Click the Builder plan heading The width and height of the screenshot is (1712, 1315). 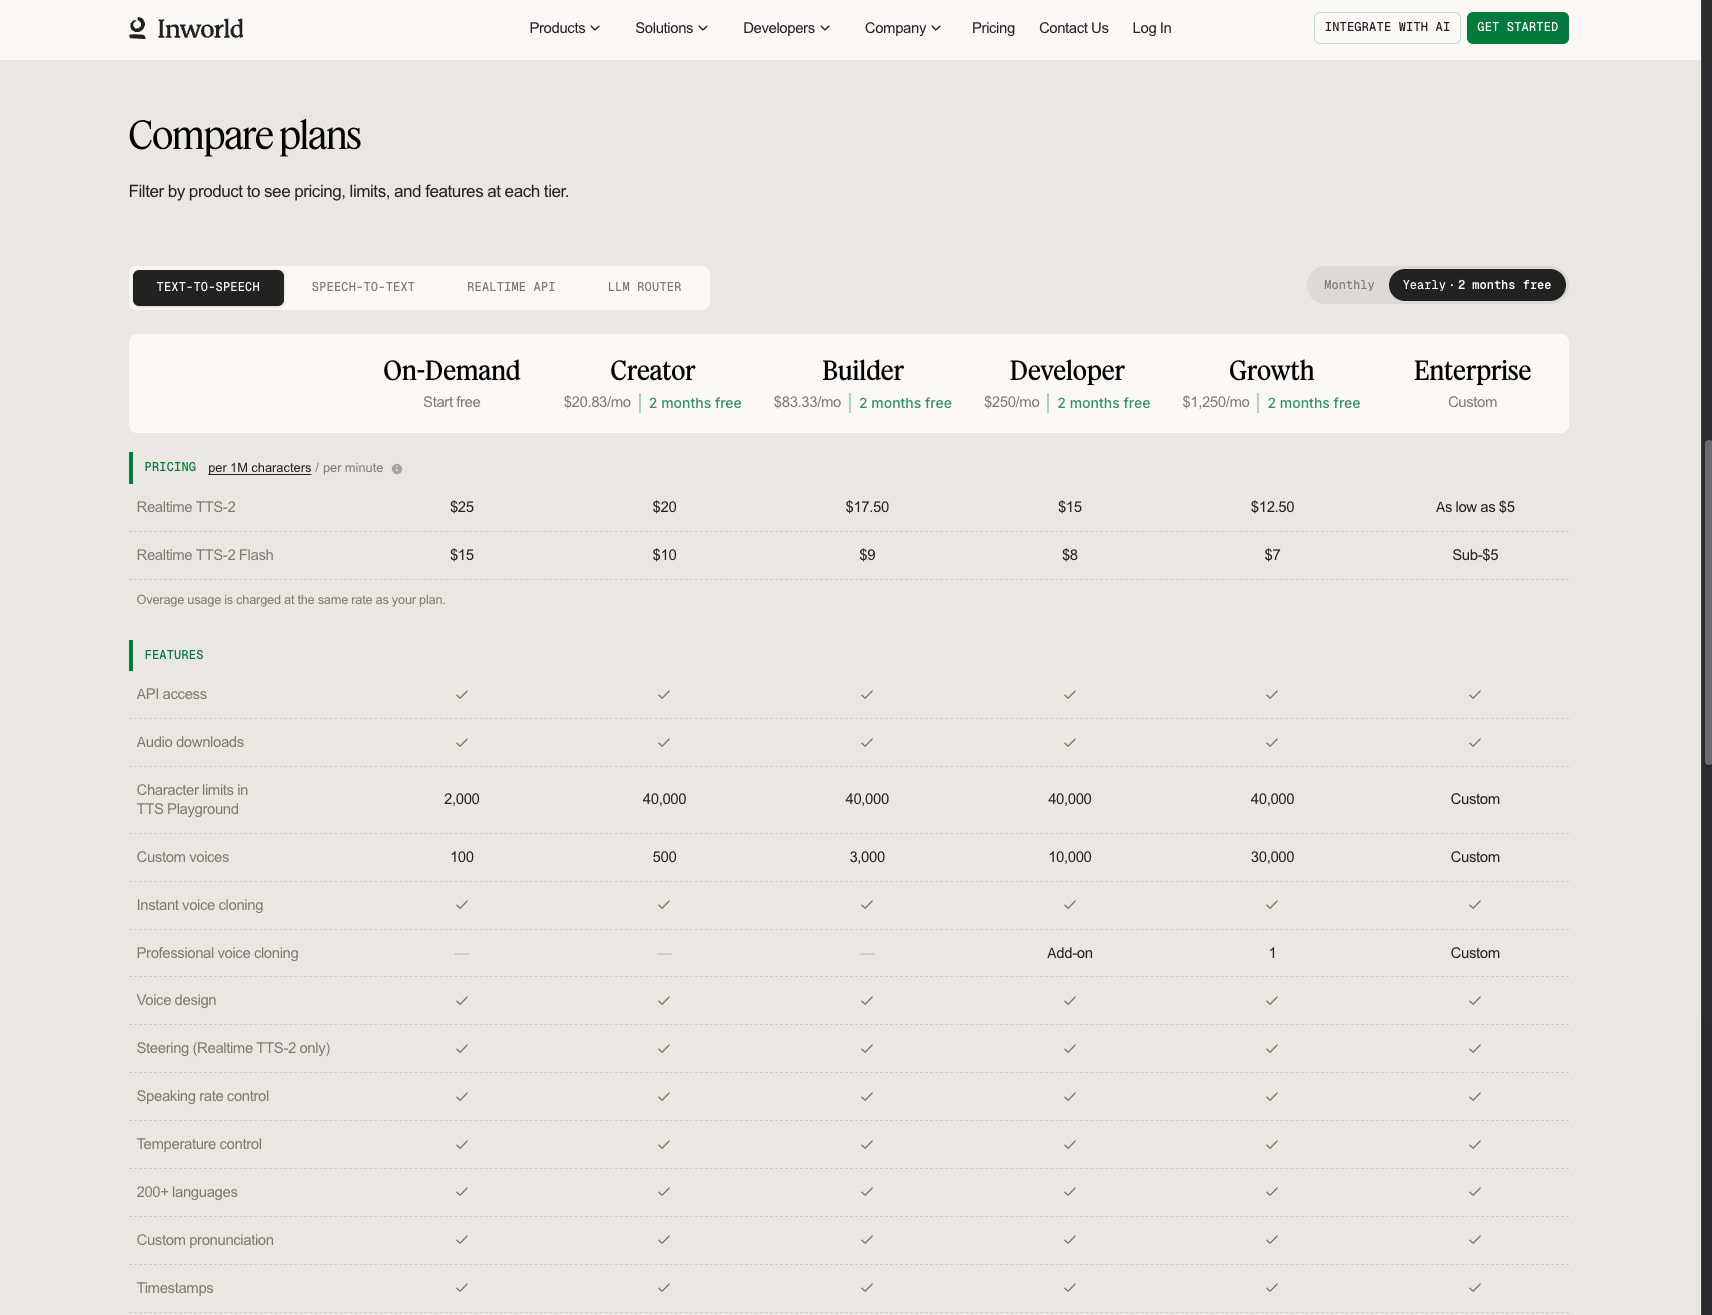863,371
